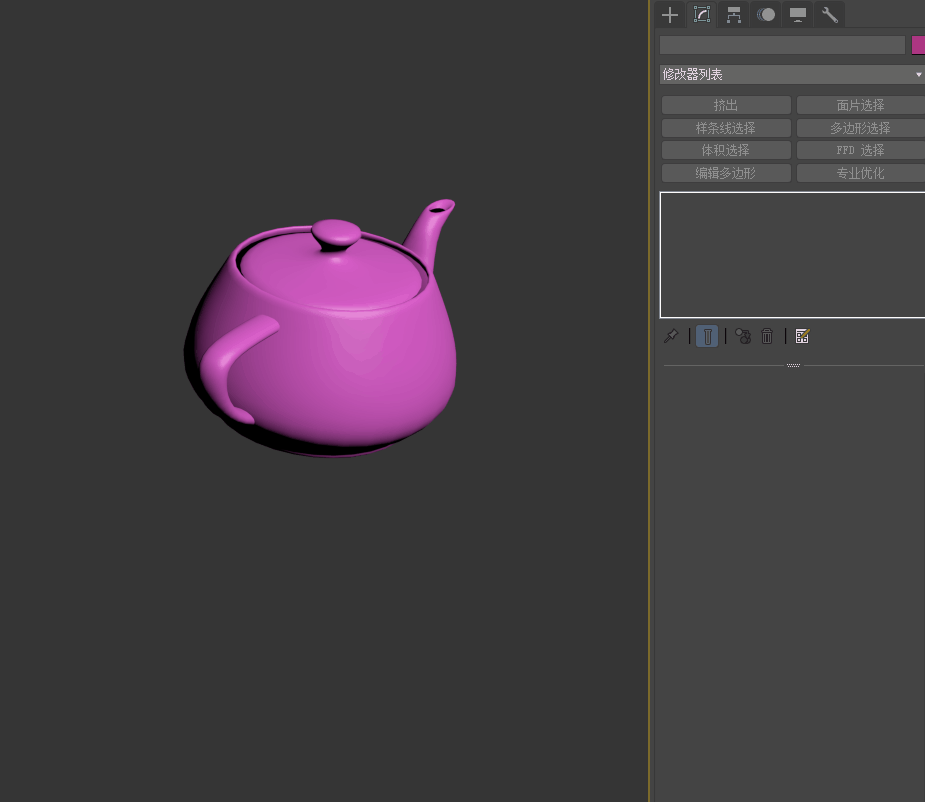The image size is (925, 802).
Task: Apply the 样条线选择 modifier
Action: coord(726,128)
